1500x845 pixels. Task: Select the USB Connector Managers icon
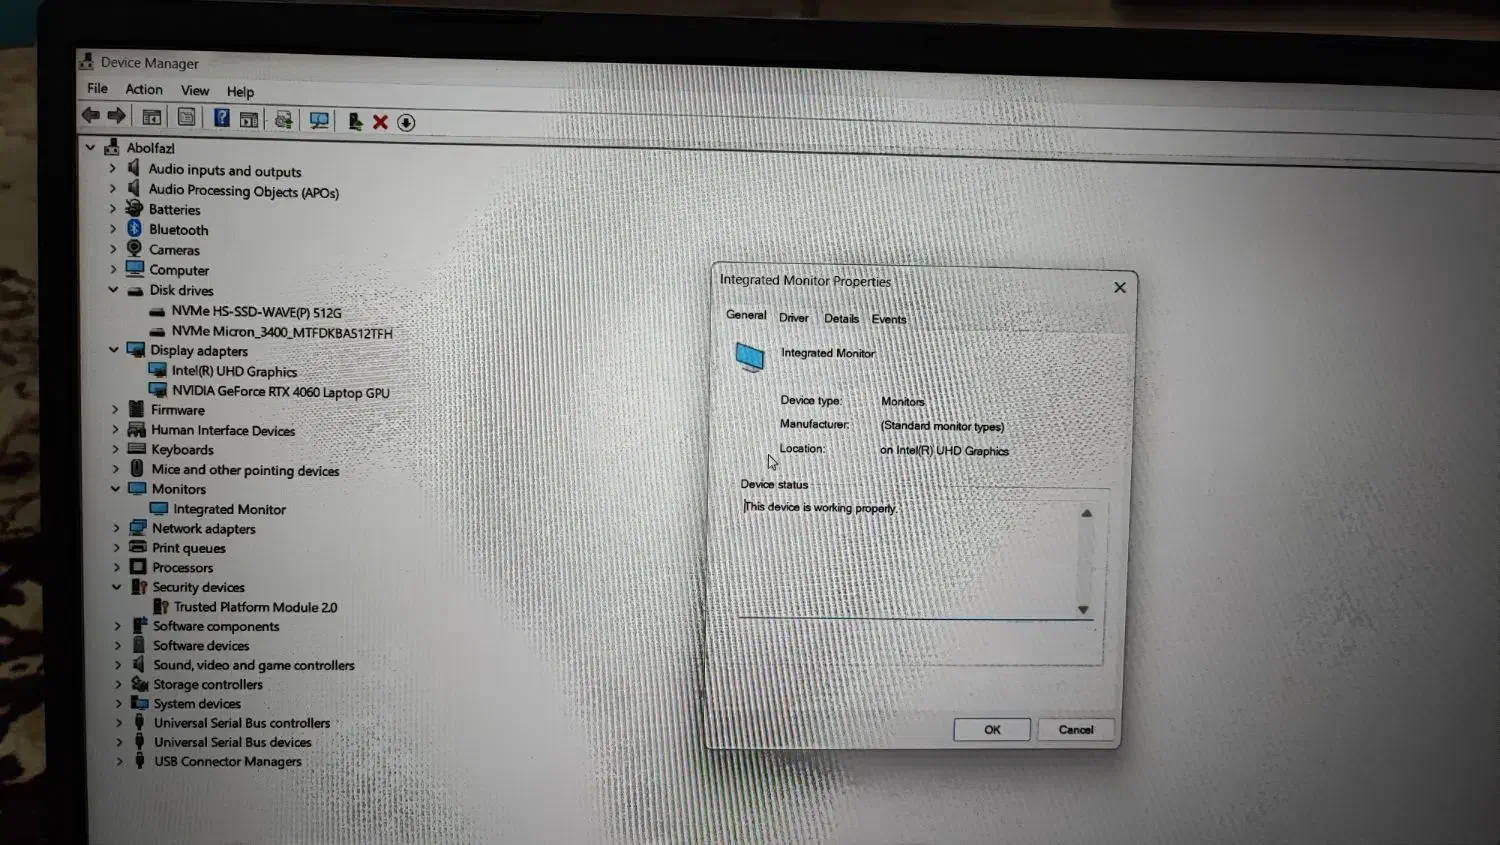tap(140, 761)
